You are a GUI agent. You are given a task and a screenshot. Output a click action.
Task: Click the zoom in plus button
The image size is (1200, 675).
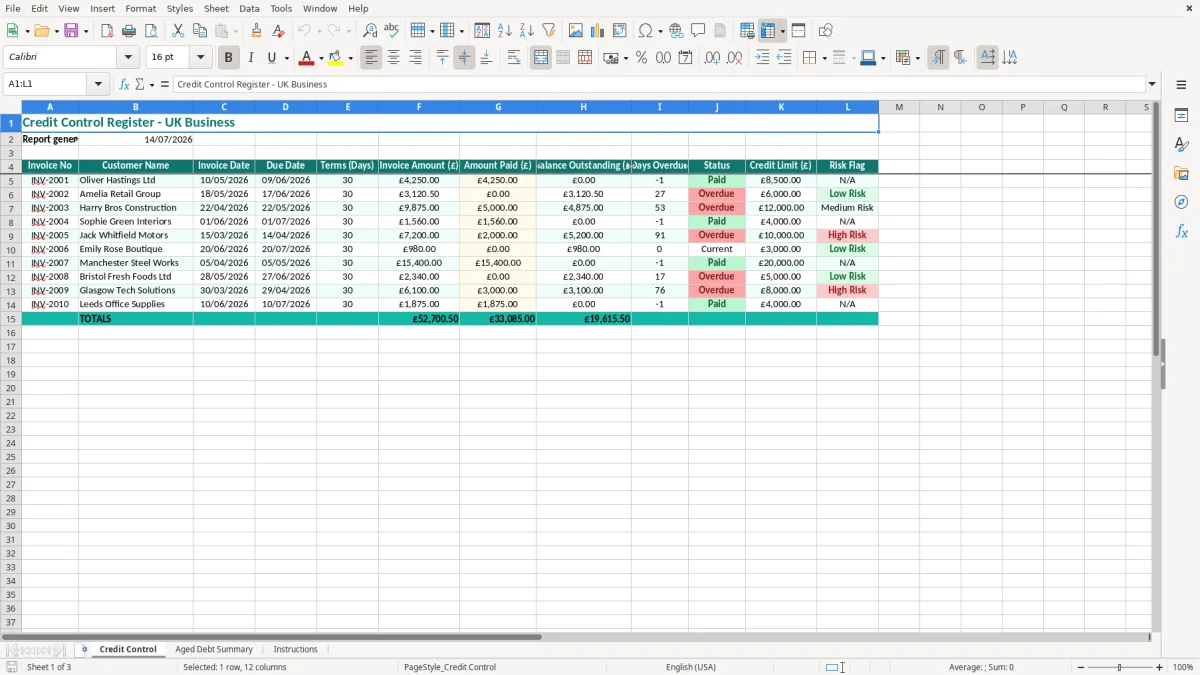click(x=1160, y=667)
